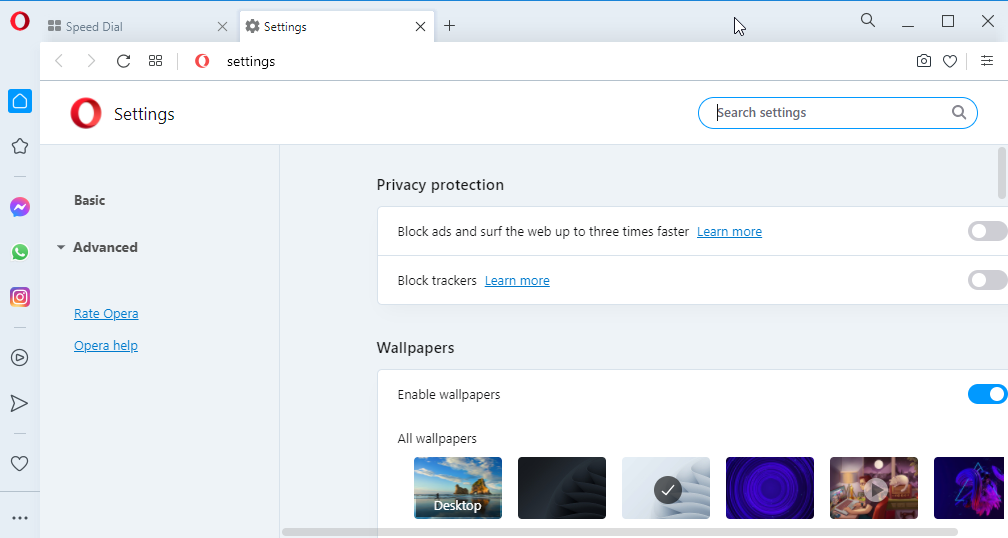Enable Block ads toggle
The height and width of the screenshot is (538, 1008).
pos(987,231)
